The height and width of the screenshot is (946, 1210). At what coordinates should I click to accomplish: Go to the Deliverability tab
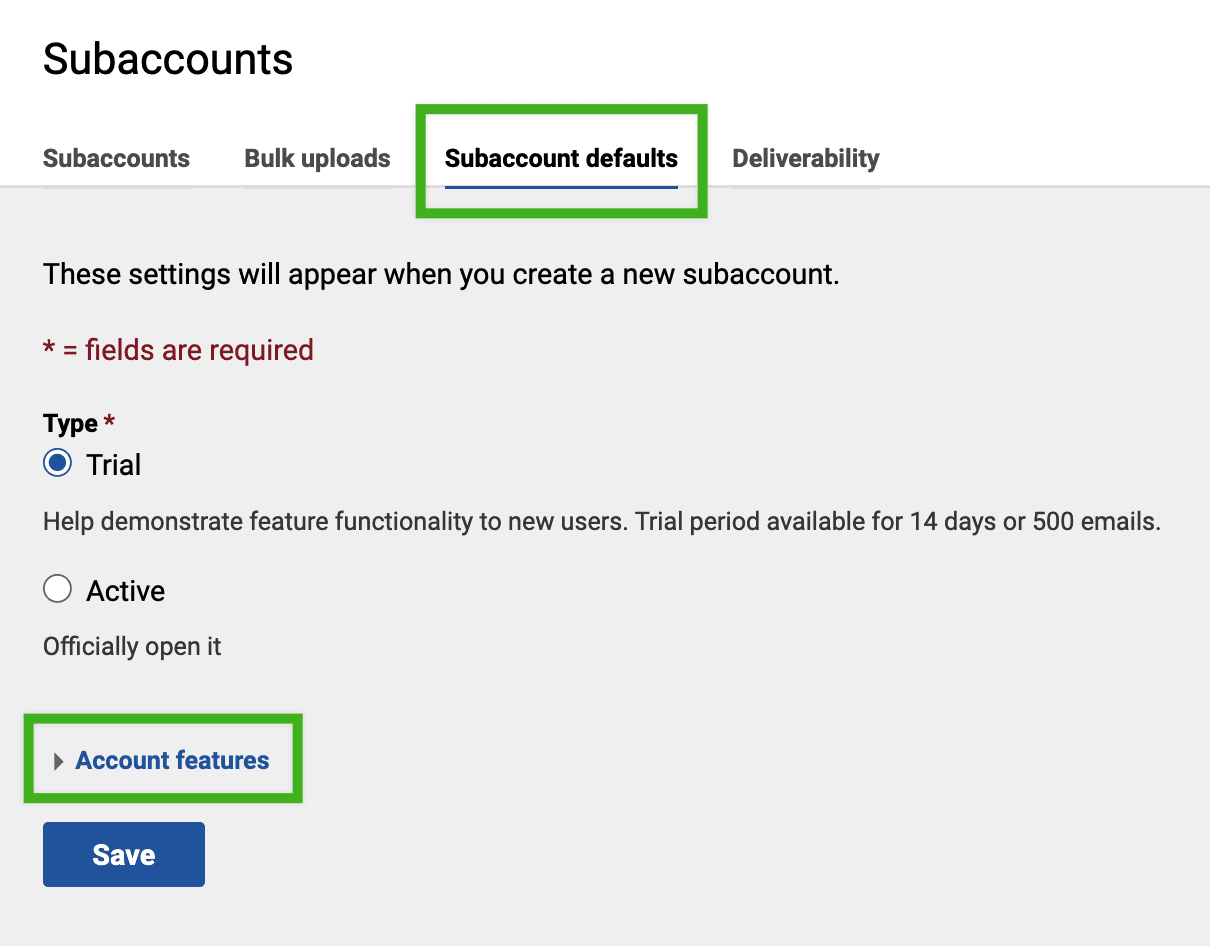pyautogui.click(x=805, y=159)
